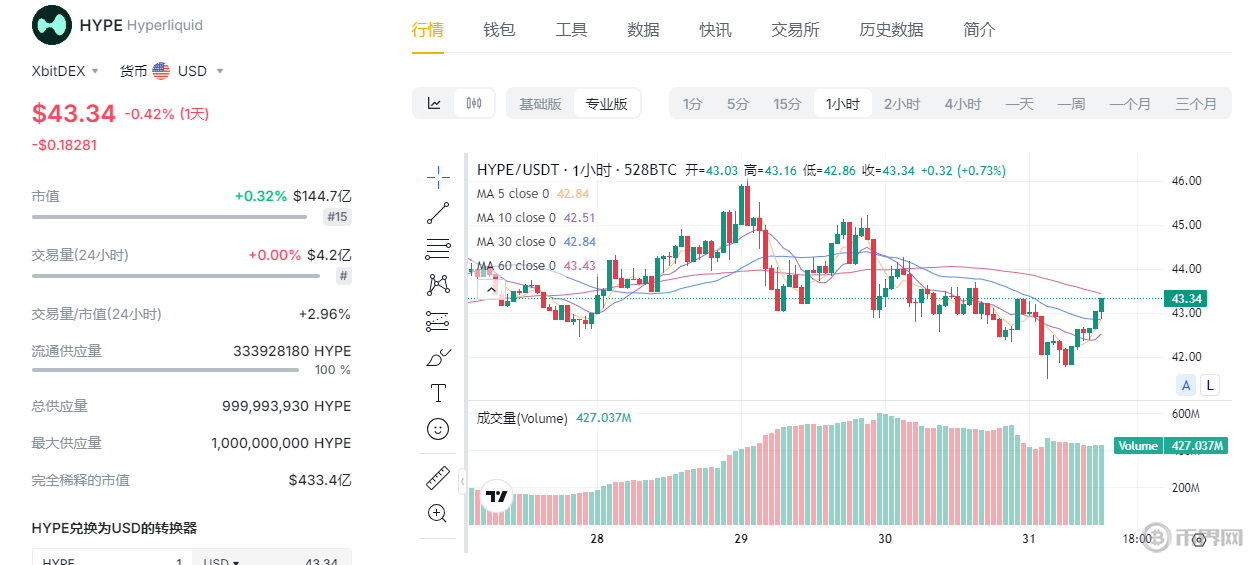Viewport: 1254px width, 565px height.
Task: Open chart settings gear icon
Action: (1199, 539)
